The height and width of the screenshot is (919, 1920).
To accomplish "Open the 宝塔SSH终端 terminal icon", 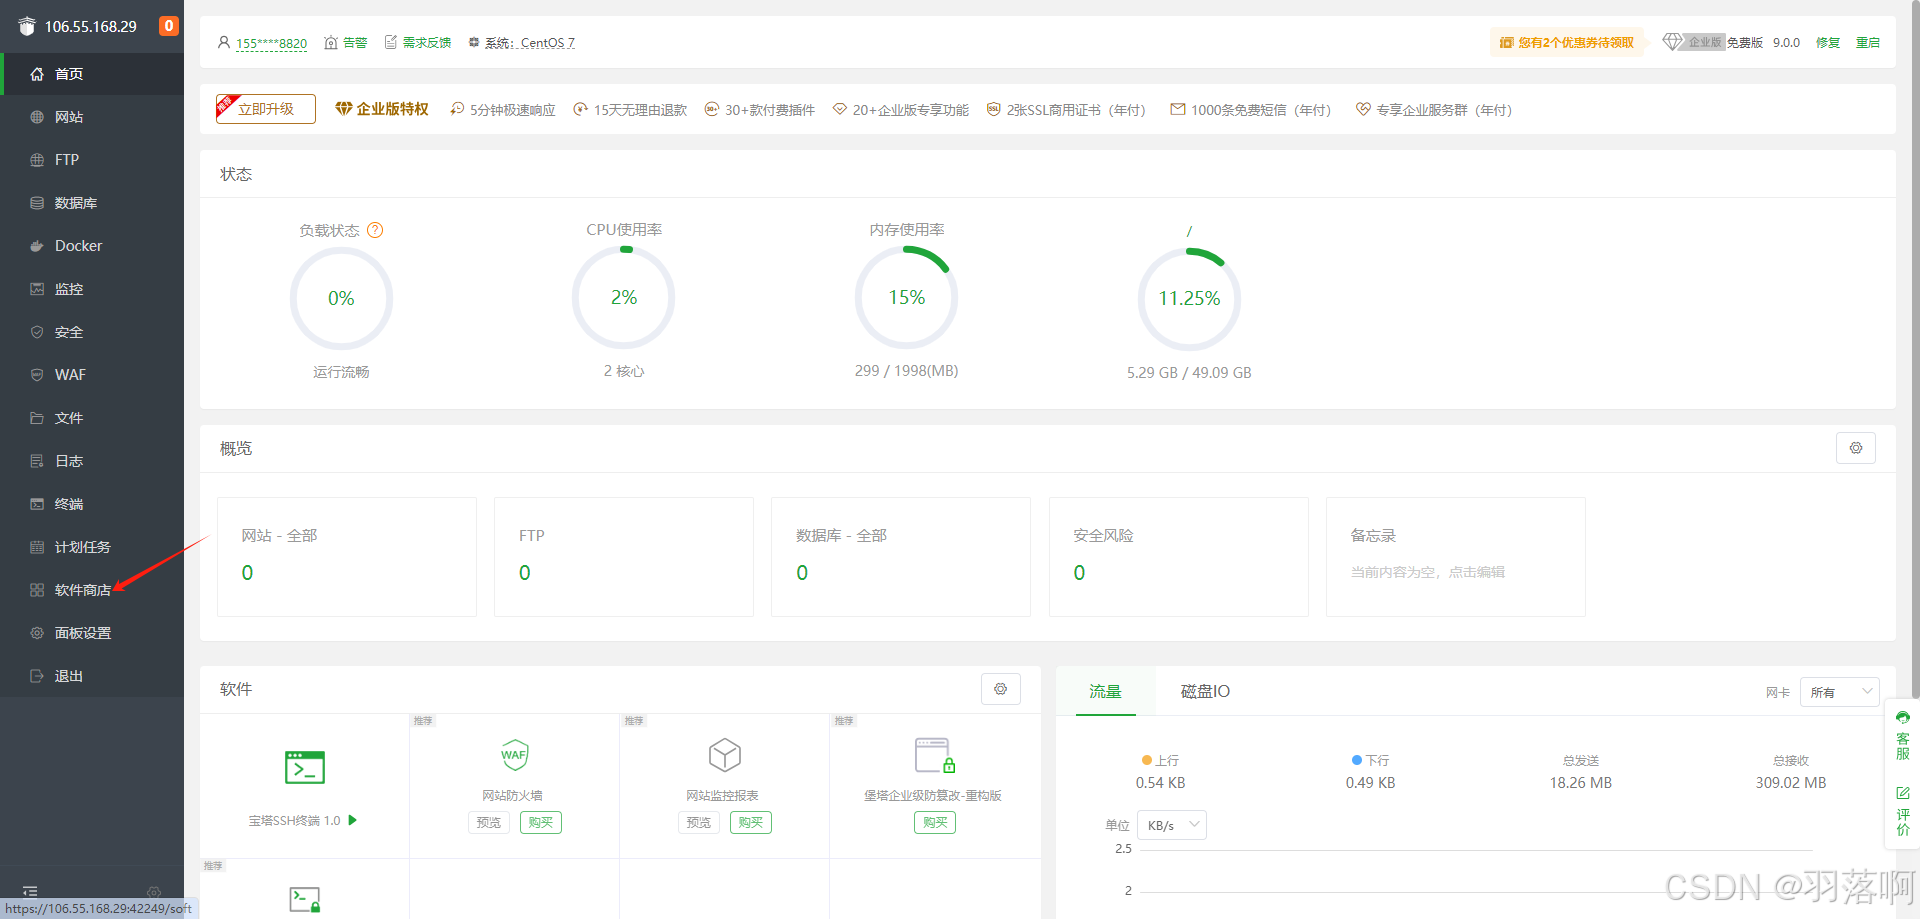I will coord(305,767).
